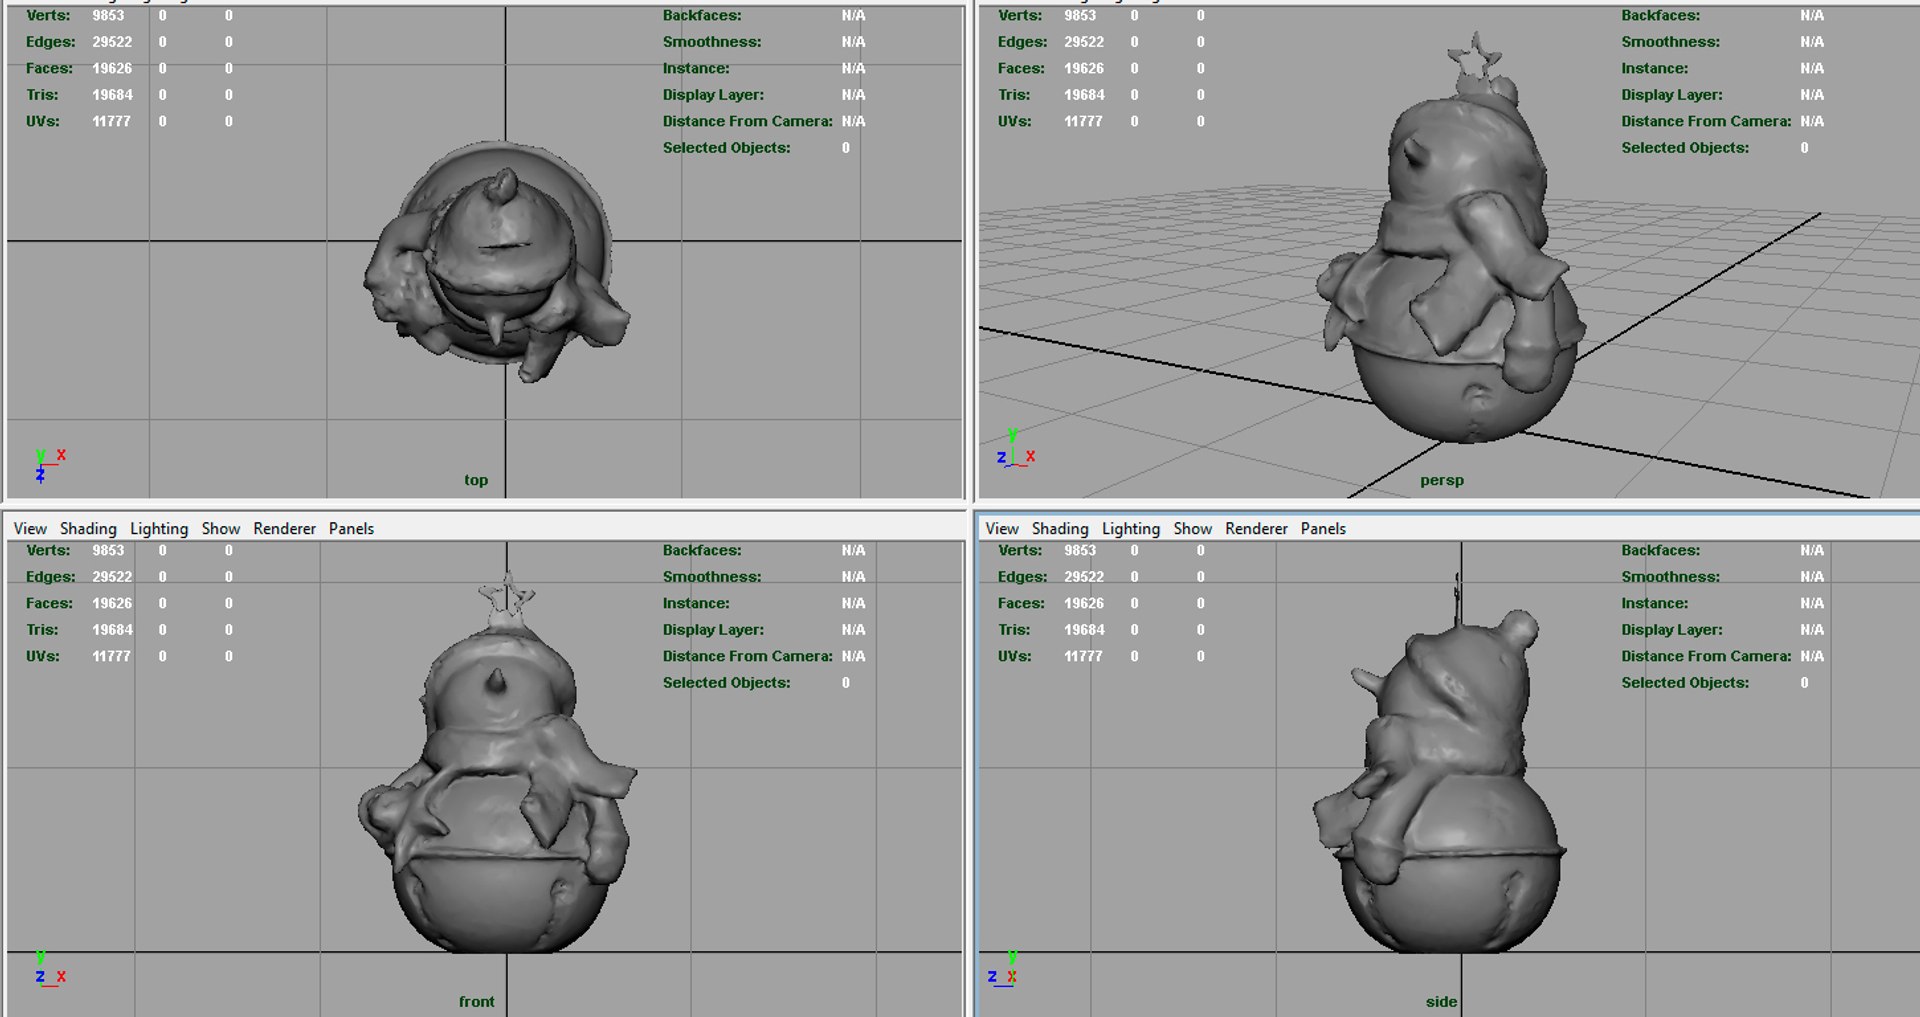Click the UVs value 11777 in front view
This screenshot has width=1920, height=1017.
tap(111, 656)
